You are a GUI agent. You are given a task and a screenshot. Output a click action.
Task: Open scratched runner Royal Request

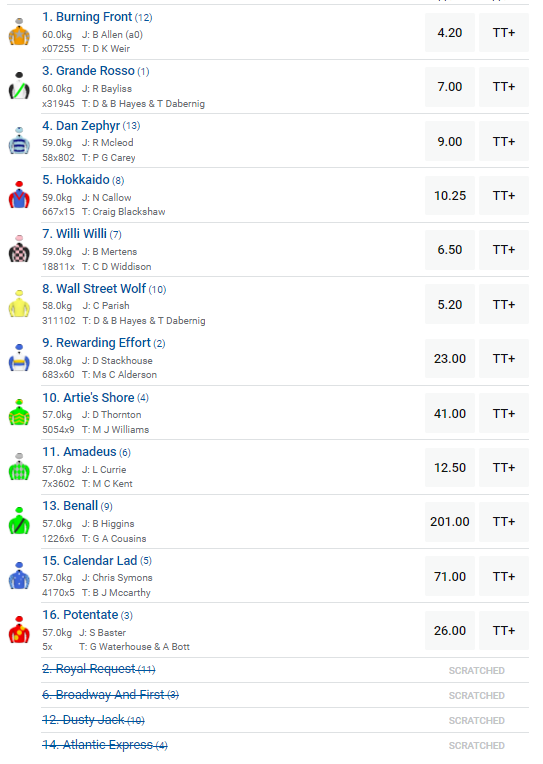pyautogui.click(x=98, y=669)
